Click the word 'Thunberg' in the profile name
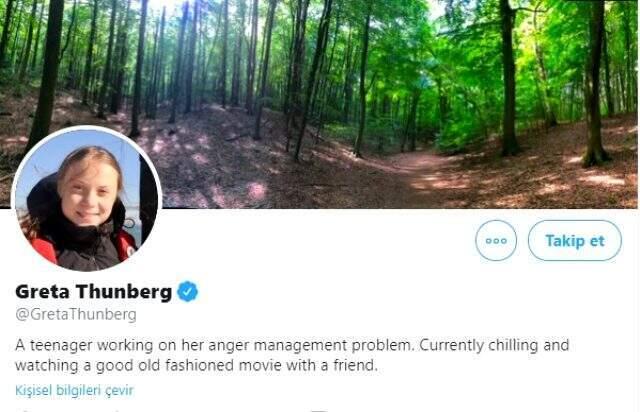This screenshot has height=412, width=640. [x=124, y=292]
